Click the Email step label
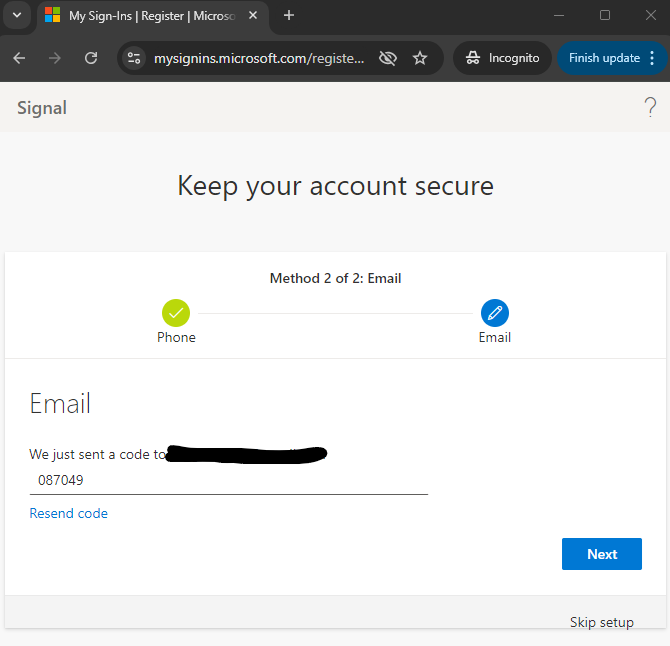This screenshot has width=670, height=646. click(495, 338)
